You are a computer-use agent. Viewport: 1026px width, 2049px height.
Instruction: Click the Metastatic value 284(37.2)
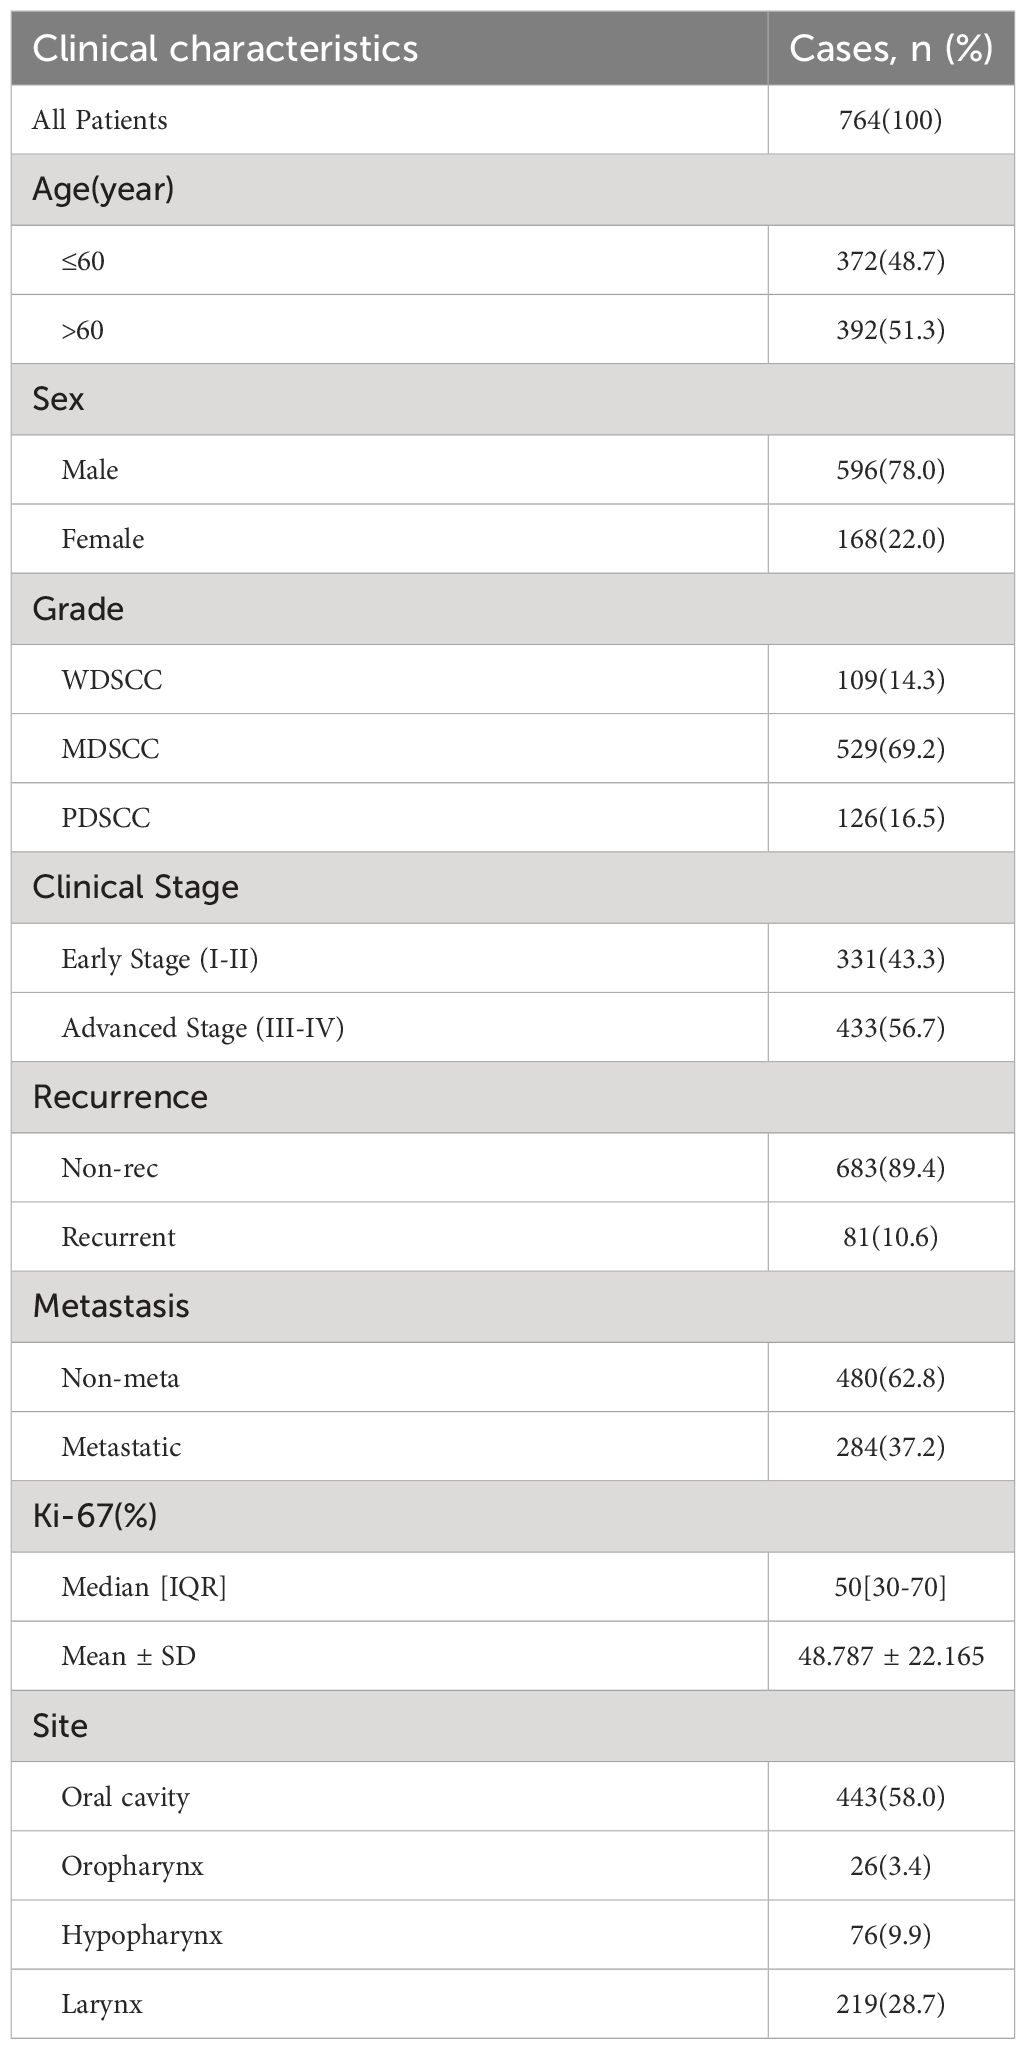[890, 1446]
